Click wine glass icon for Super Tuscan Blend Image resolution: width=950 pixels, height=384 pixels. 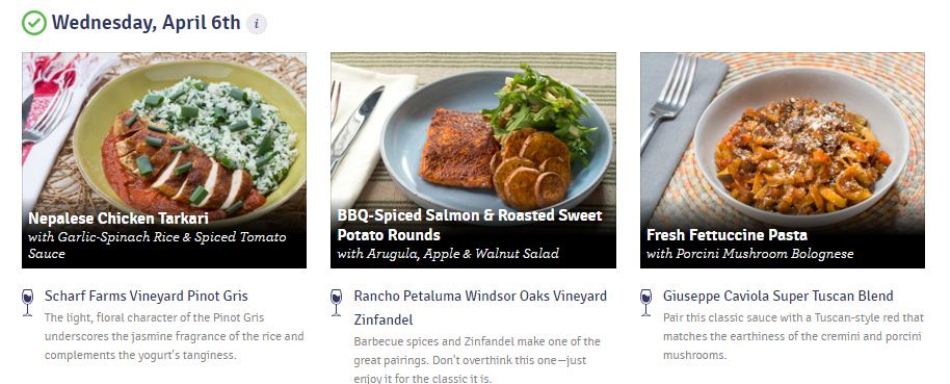tap(646, 302)
